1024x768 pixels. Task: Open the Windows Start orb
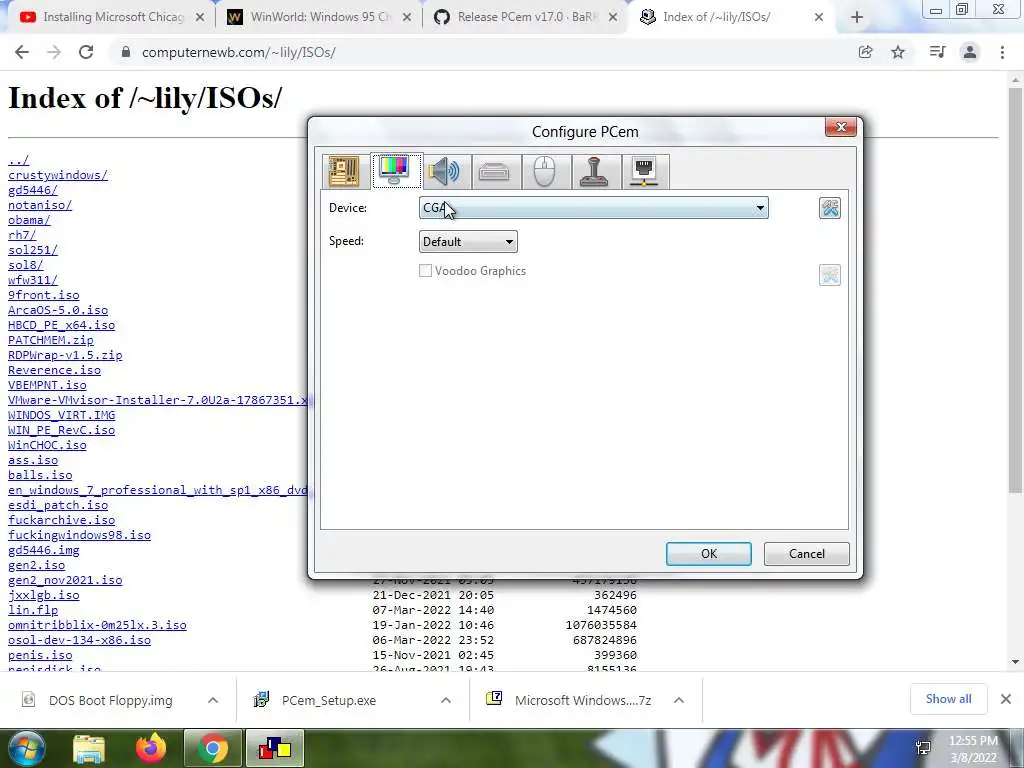(26, 748)
